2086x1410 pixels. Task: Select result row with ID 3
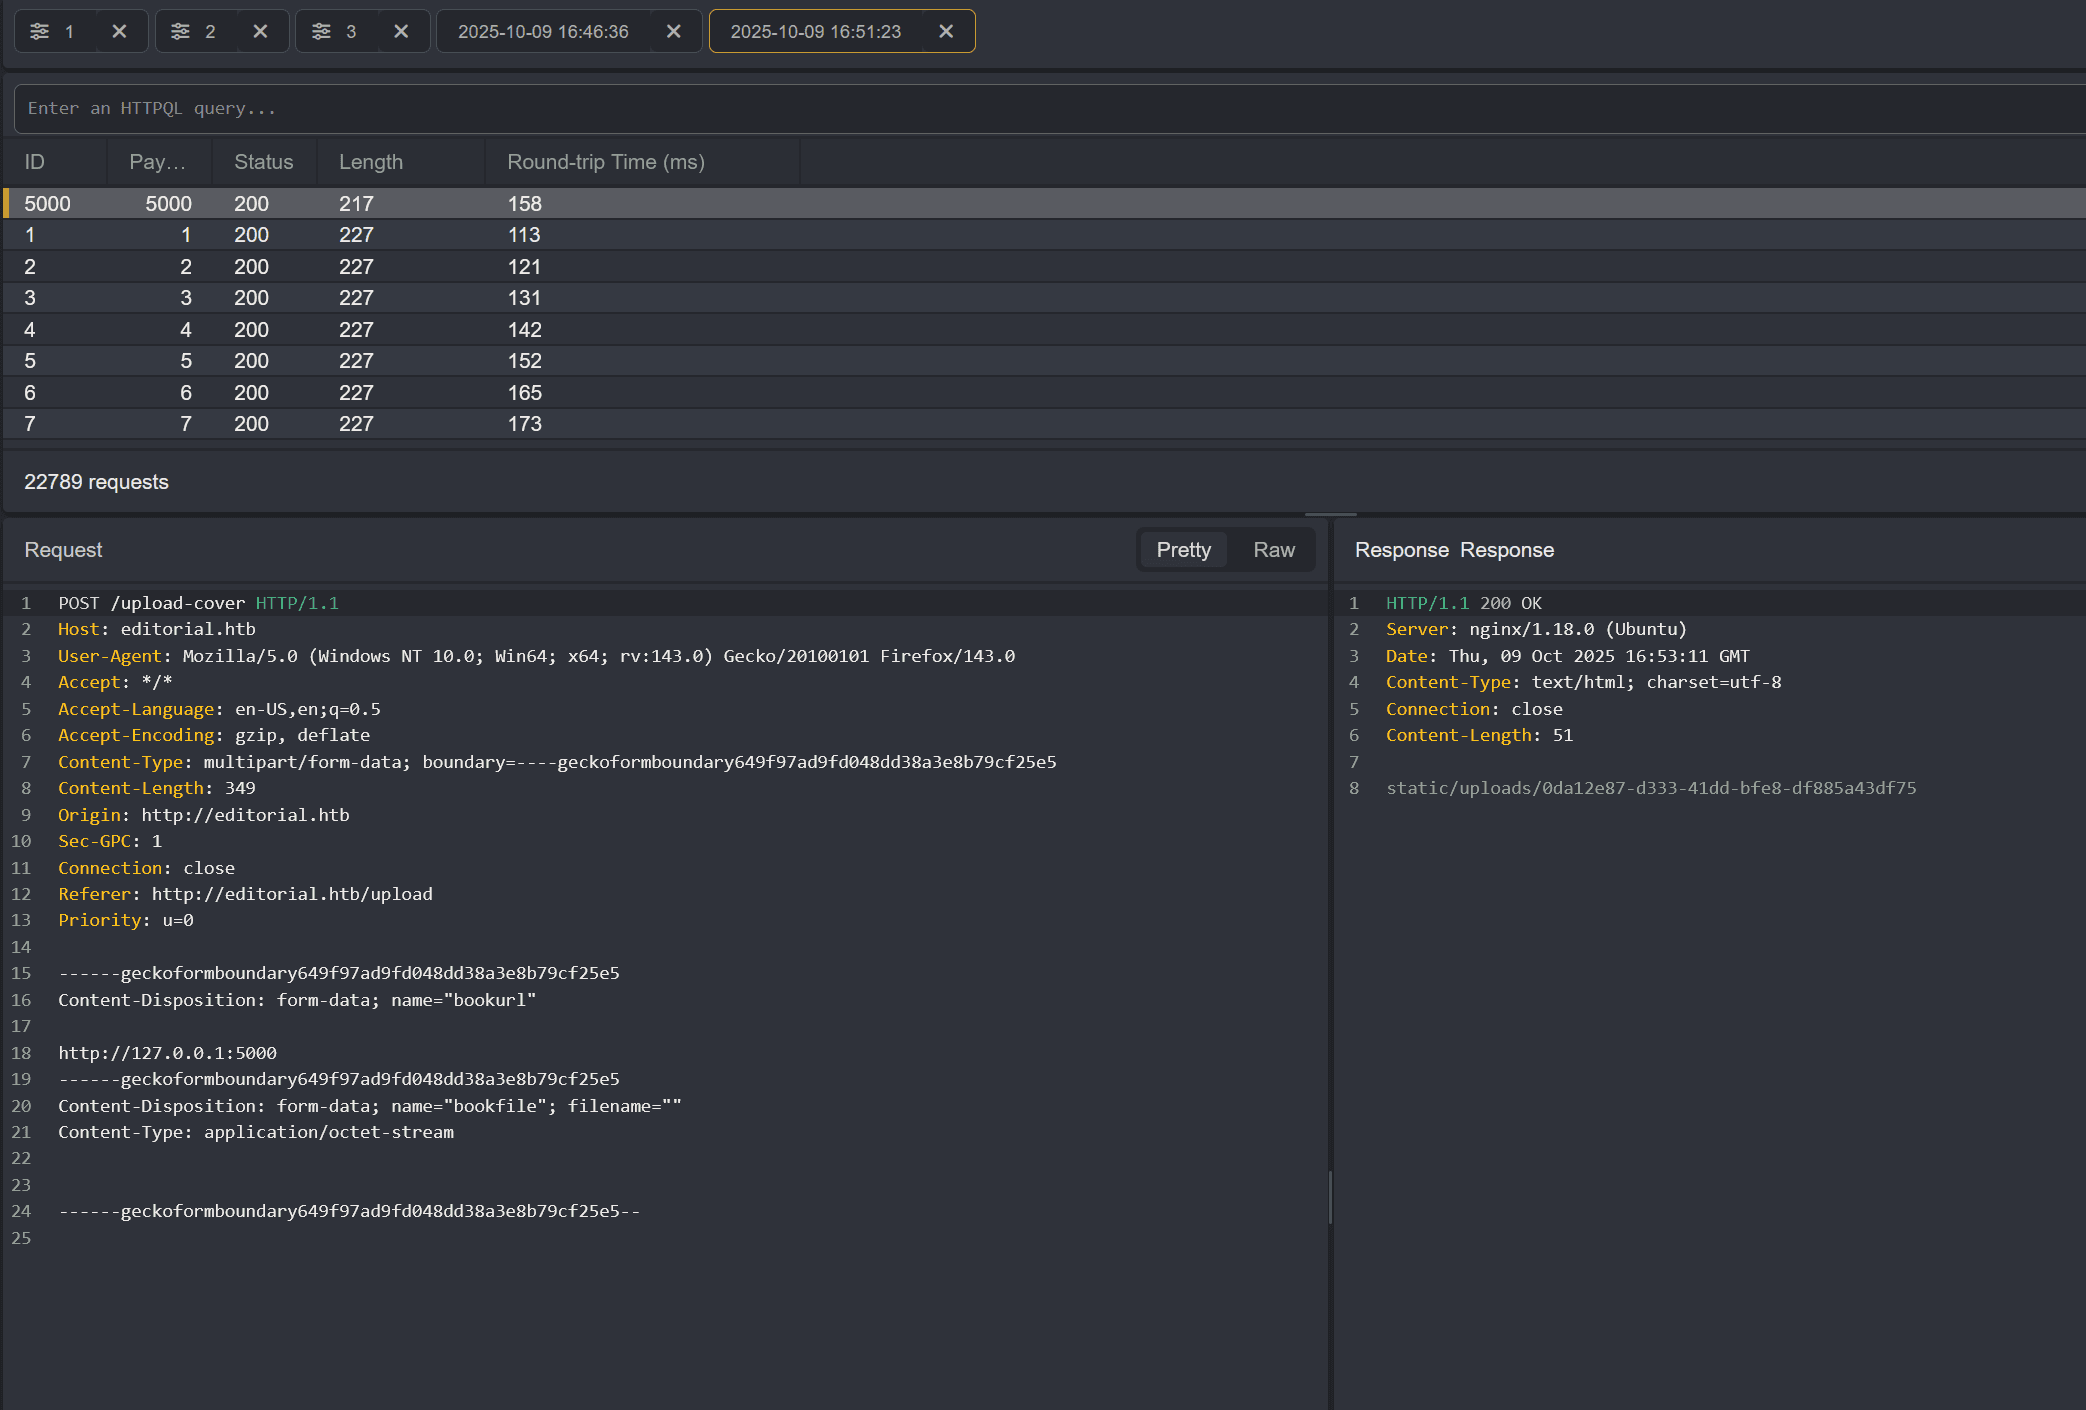[30, 298]
